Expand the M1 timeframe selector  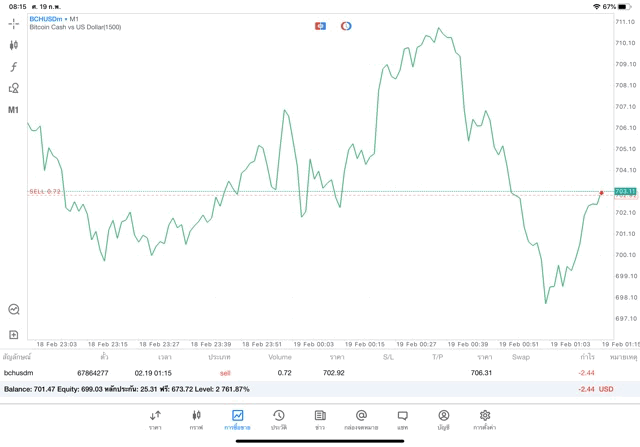(x=14, y=110)
